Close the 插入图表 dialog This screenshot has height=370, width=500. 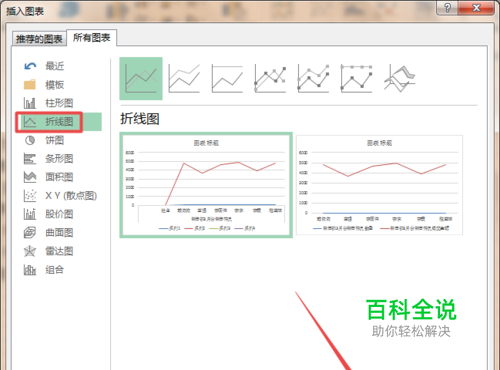click(476, 7)
